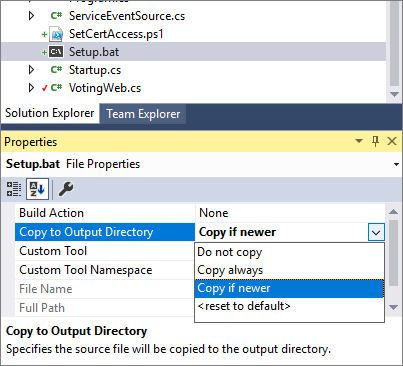Click the C# icon beside Startup.cs

point(56,70)
